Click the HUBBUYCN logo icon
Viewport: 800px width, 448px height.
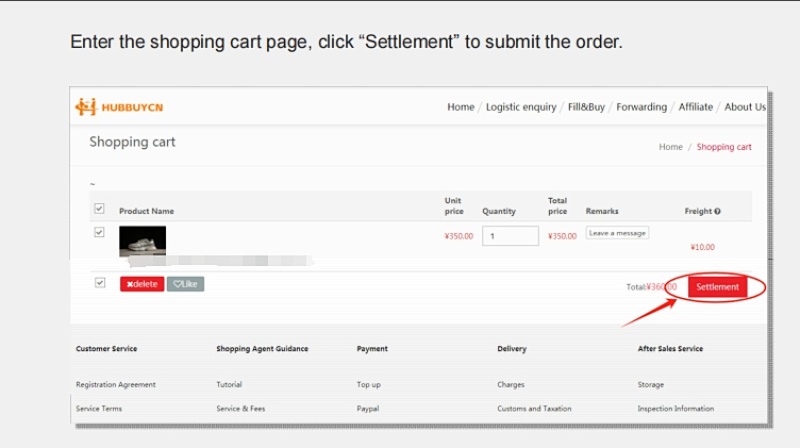86,107
